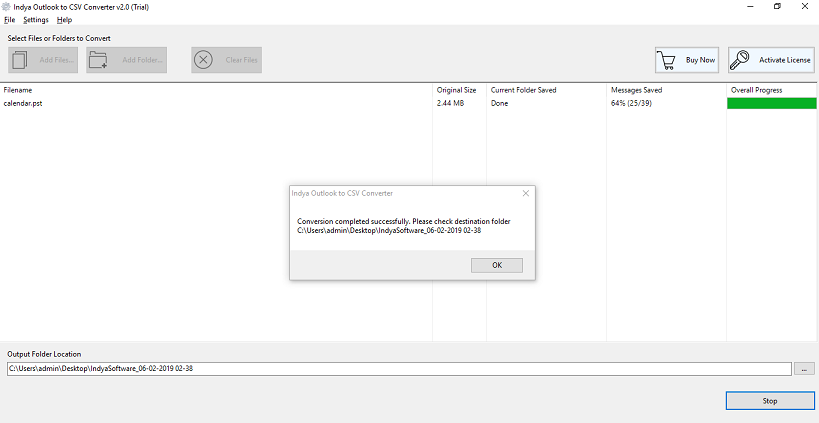The height and width of the screenshot is (423, 819).
Task: Click the Done status cell
Action: tap(499, 103)
